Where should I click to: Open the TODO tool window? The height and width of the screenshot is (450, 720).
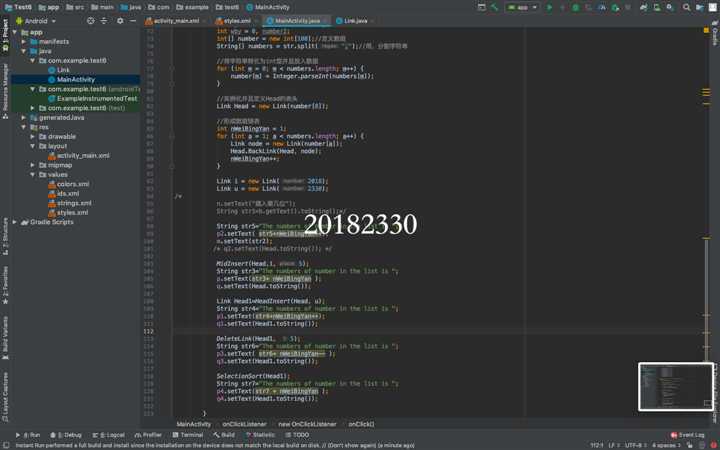[297, 435]
